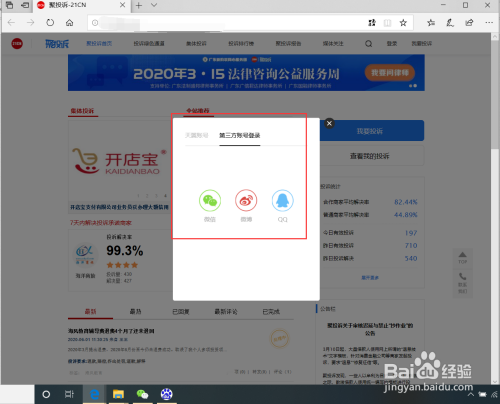
Task: Open Task View from the taskbar
Action: [x=69, y=394]
